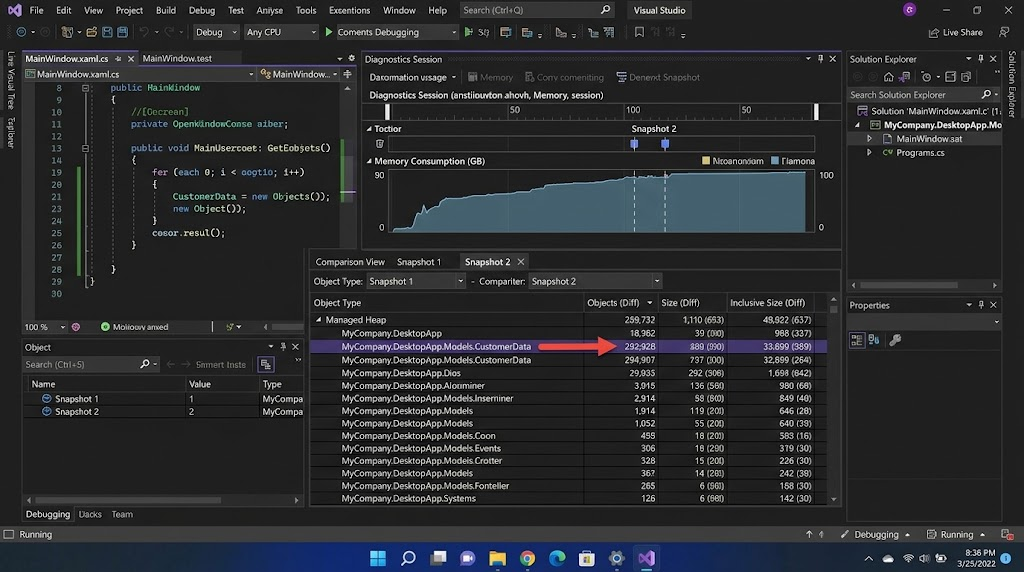This screenshot has height=572, width=1024.
Task: Click the filter icon in the Object panel toolbar
Action: (x=266, y=364)
